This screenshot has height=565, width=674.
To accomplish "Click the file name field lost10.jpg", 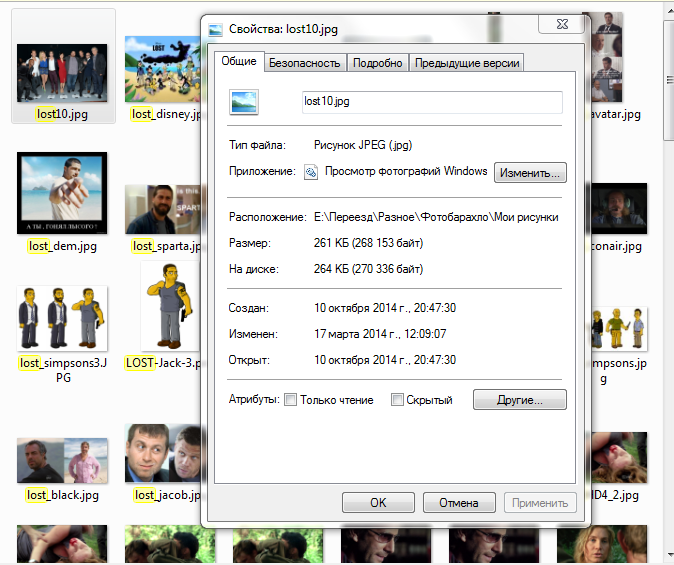I will point(432,102).
